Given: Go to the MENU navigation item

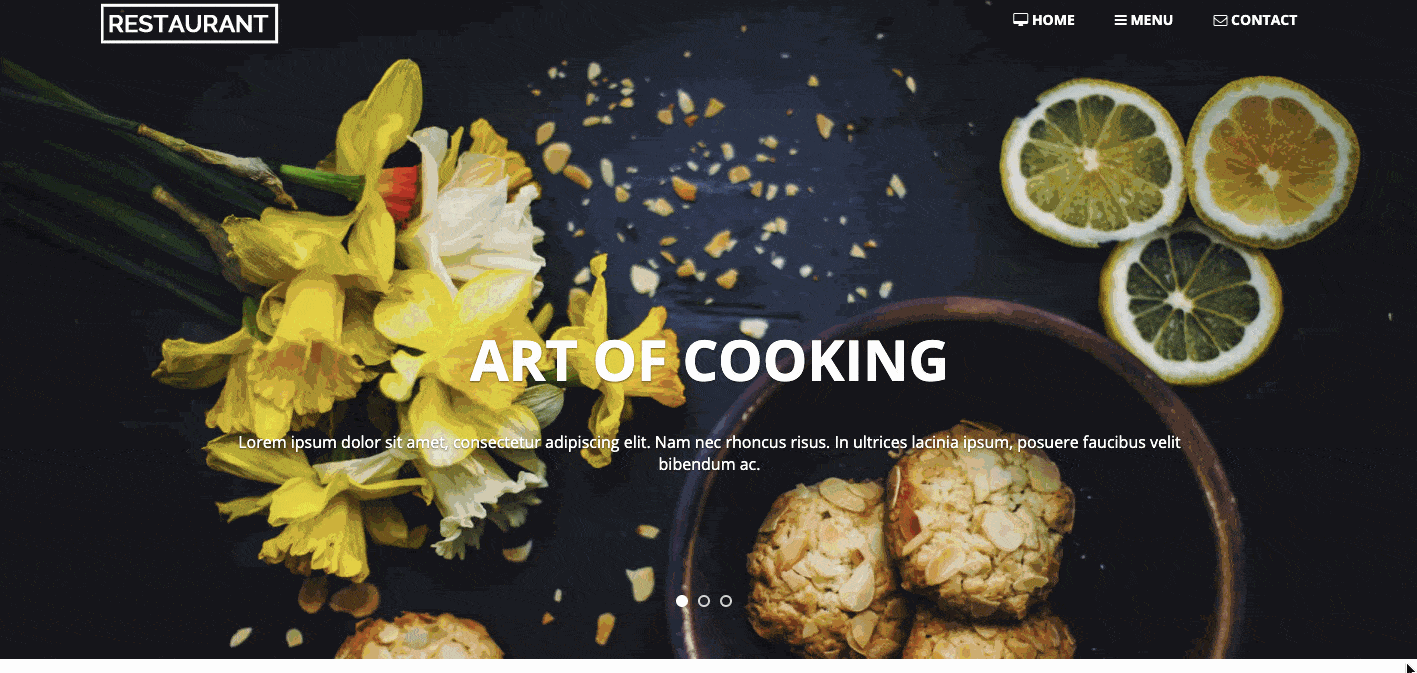Looking at the screenshot, I should 1144,20.
